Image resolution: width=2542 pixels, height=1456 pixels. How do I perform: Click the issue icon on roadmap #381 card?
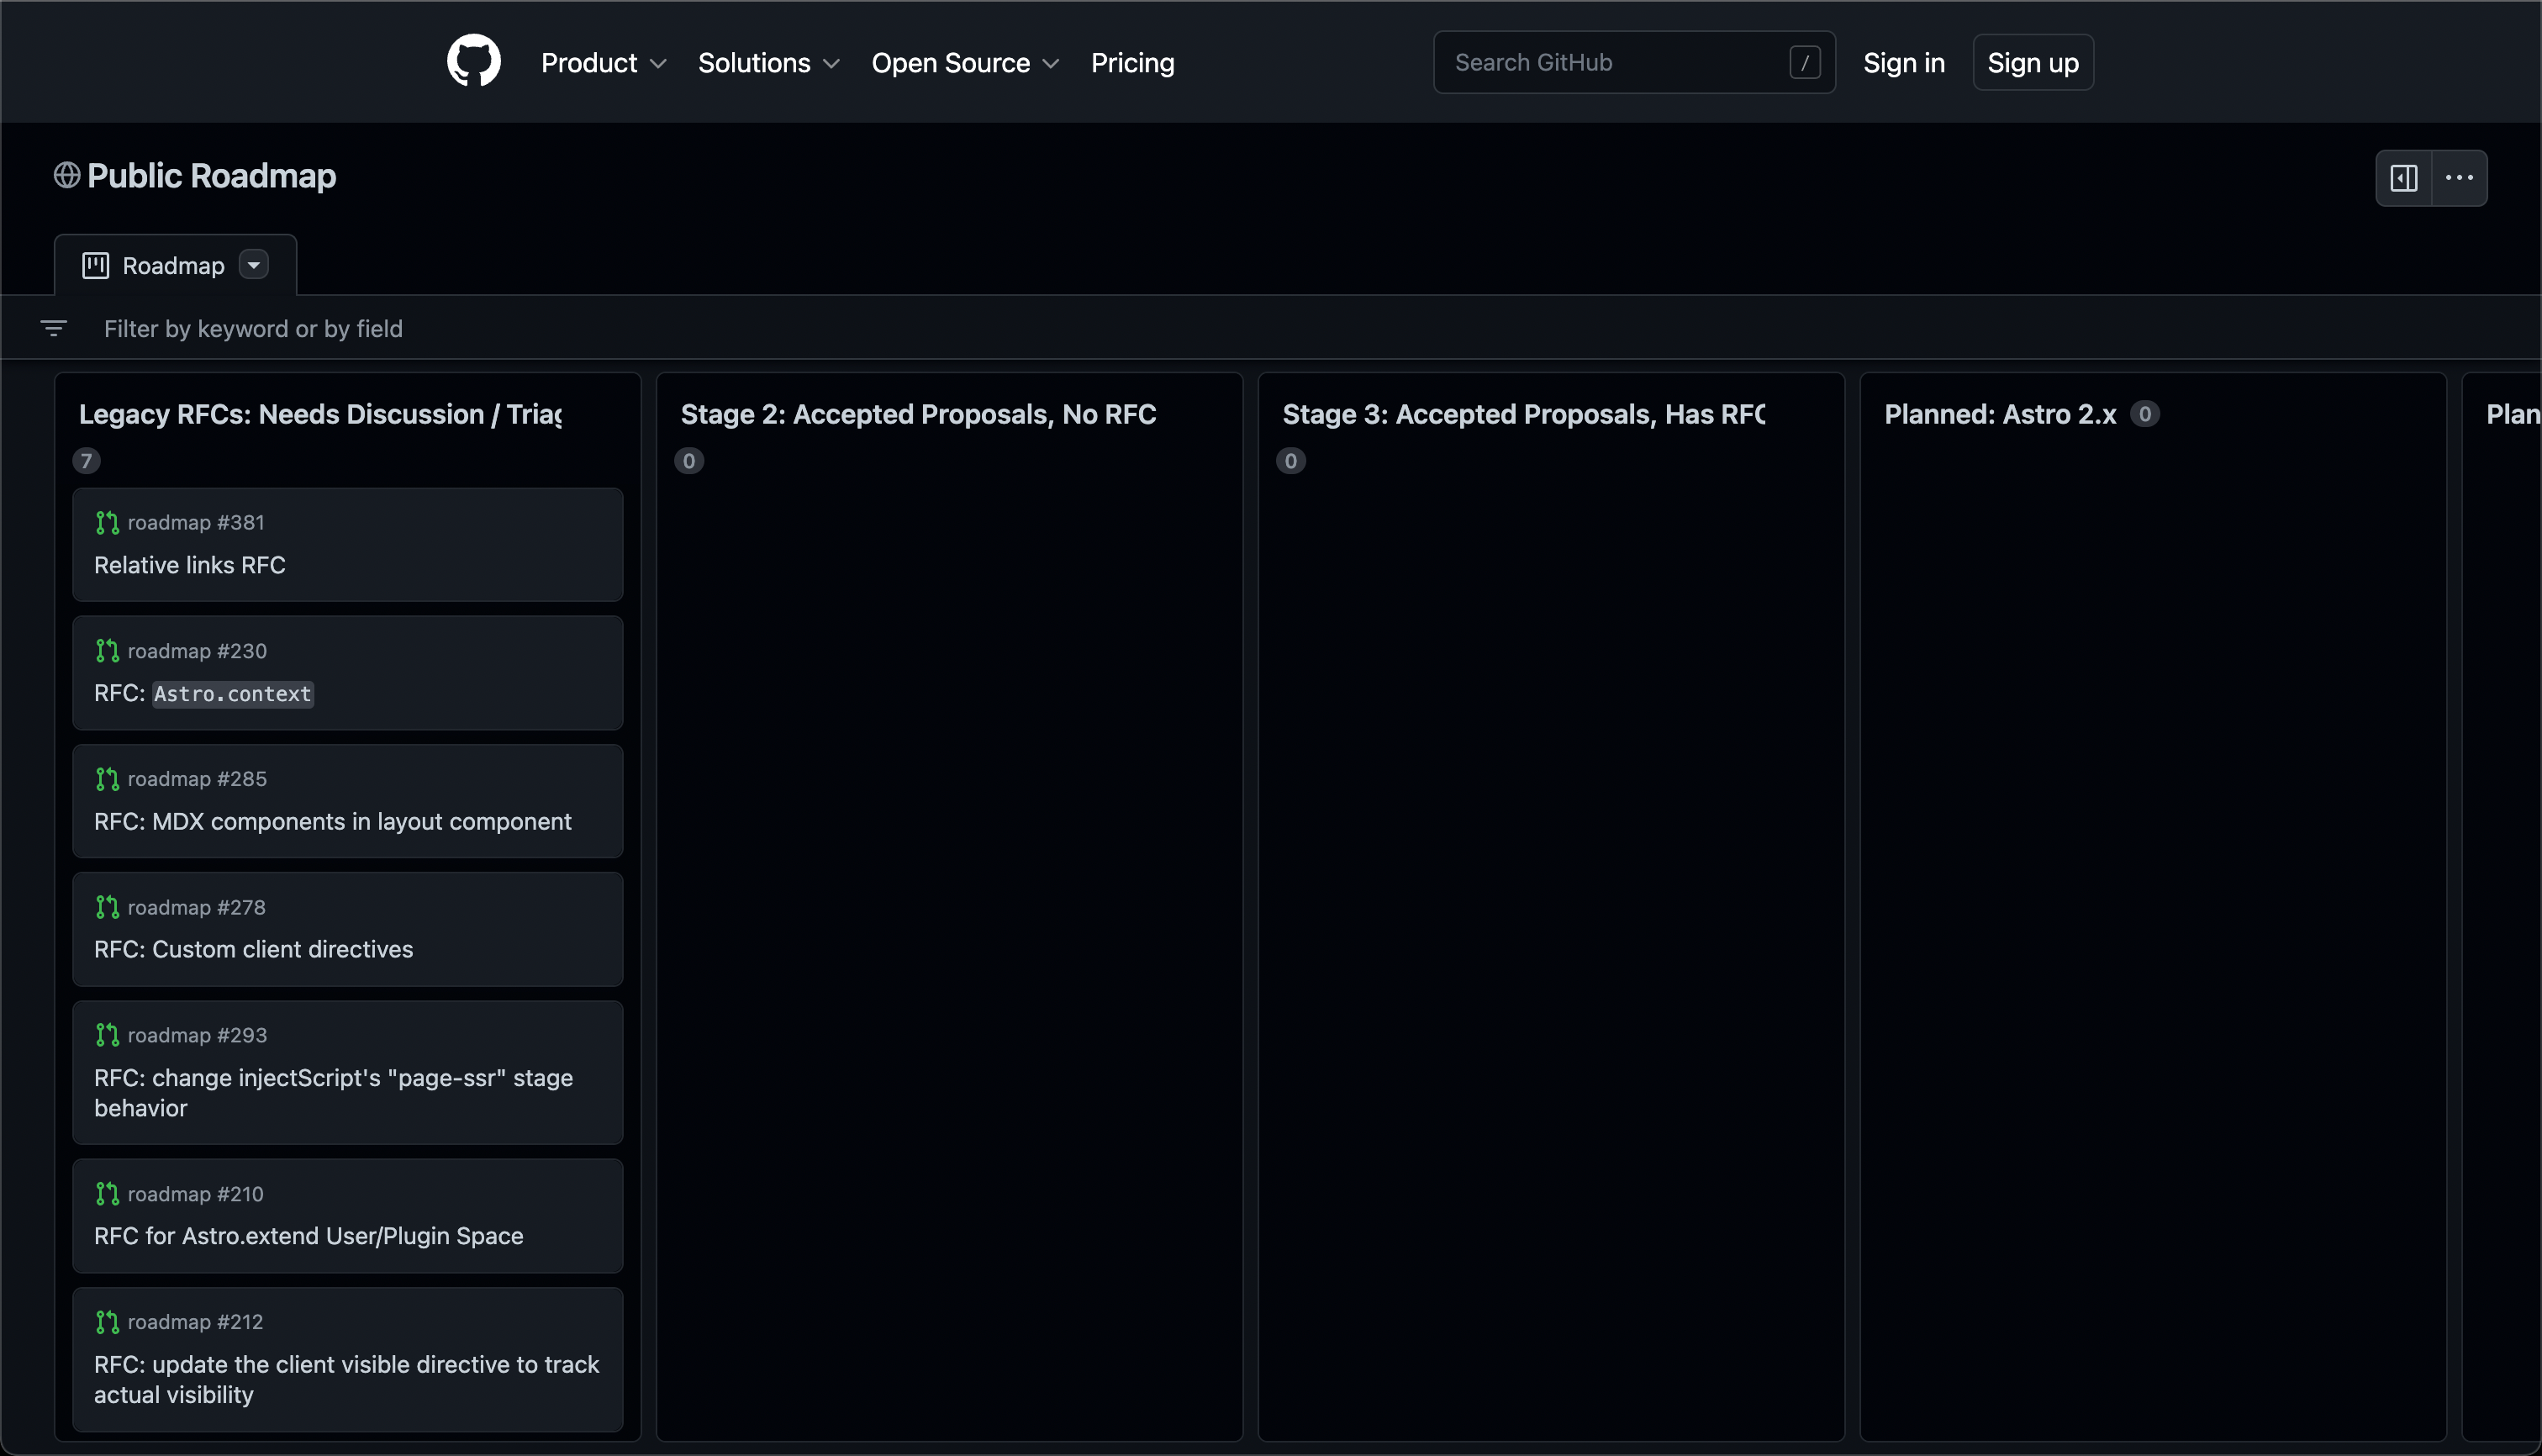(108, 521)
